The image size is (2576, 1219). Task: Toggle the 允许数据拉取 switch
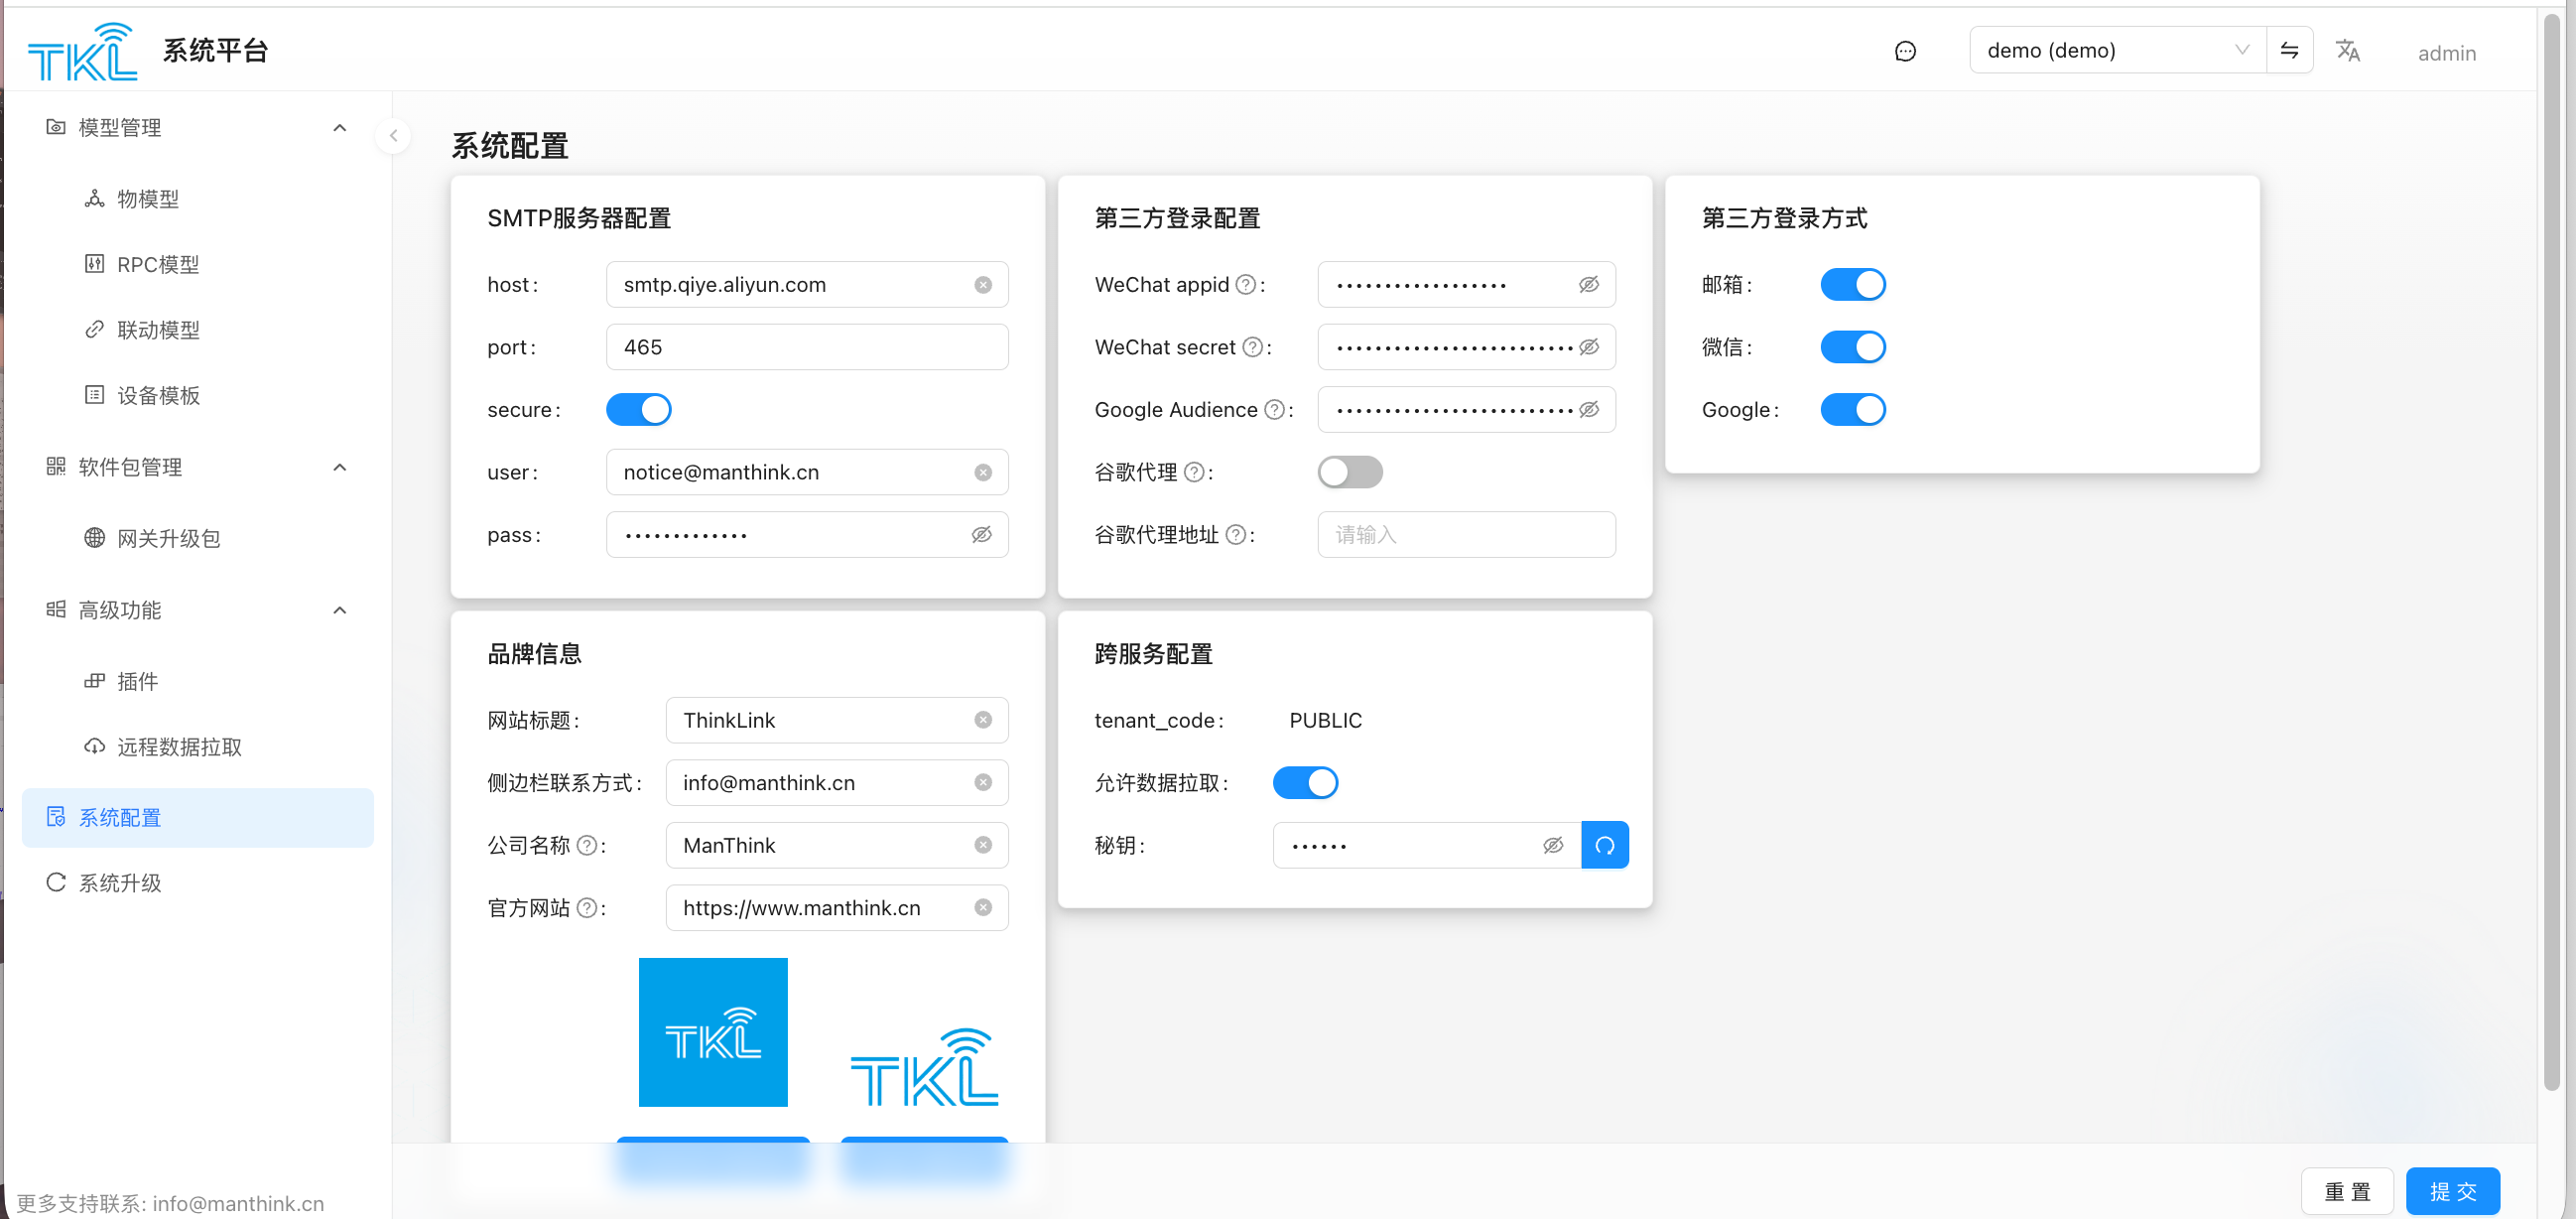coord(1305,783)
